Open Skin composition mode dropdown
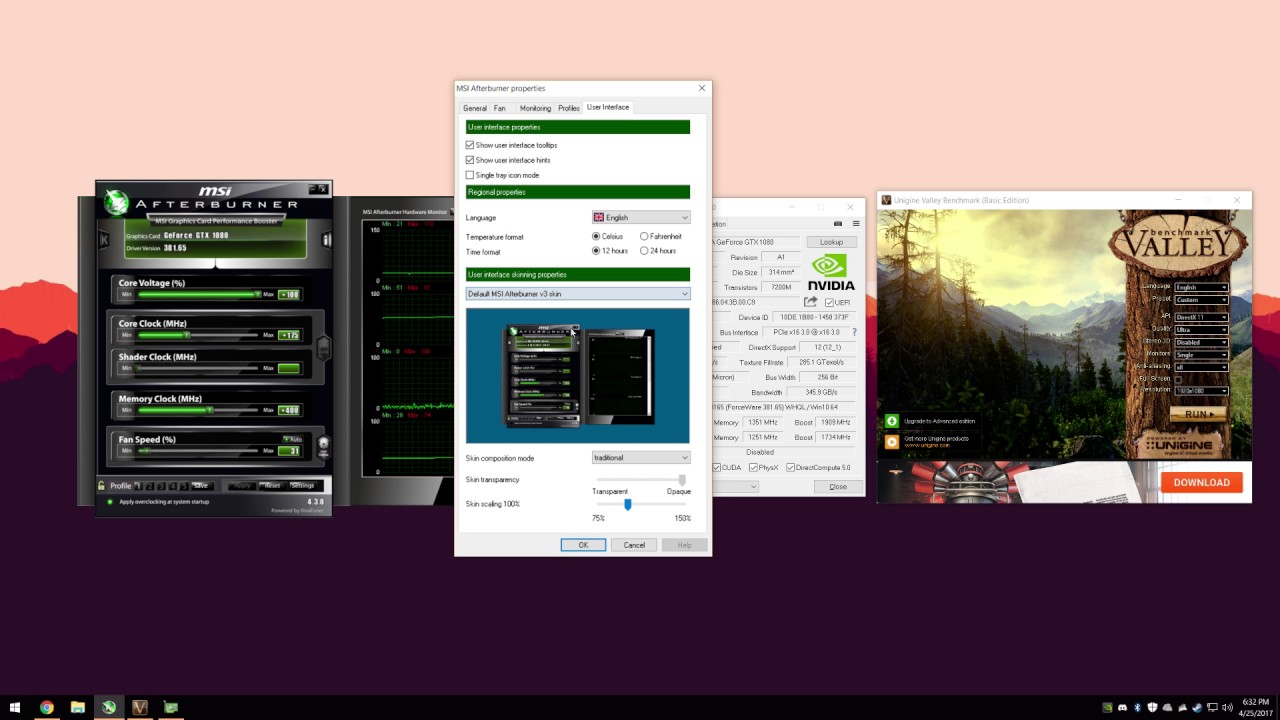Screen dimensions: 1280x720 (641, 458)
